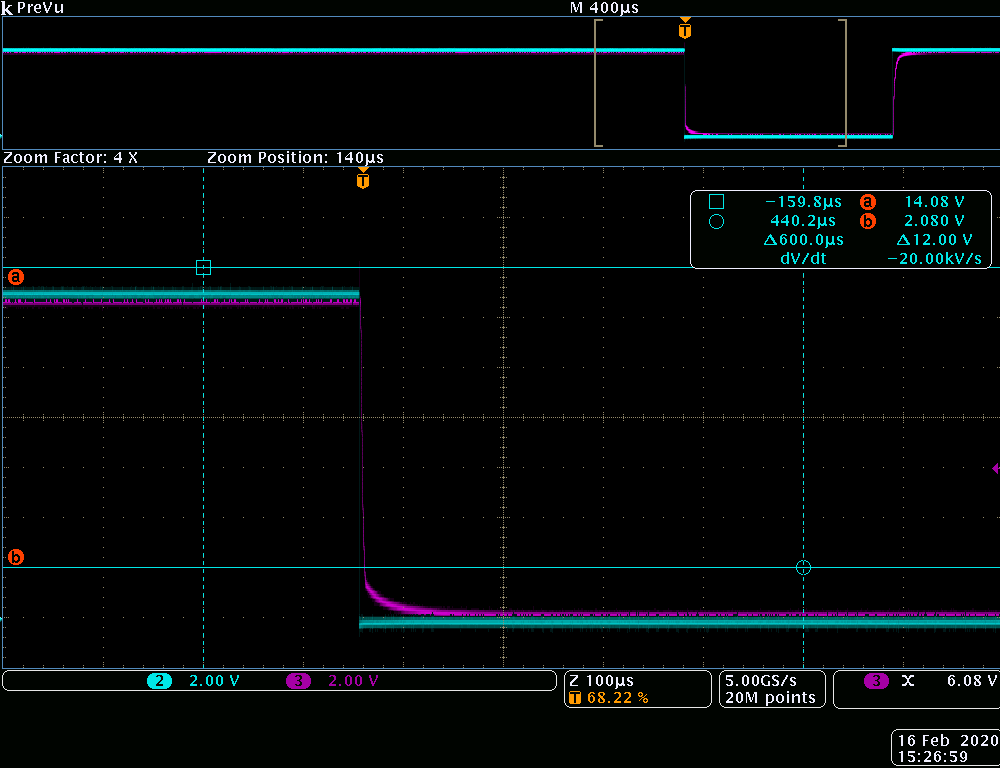The image size is (1000, 768).
Task: Select the circle cursor handle on waveform
Action: [x=803, y=568]
